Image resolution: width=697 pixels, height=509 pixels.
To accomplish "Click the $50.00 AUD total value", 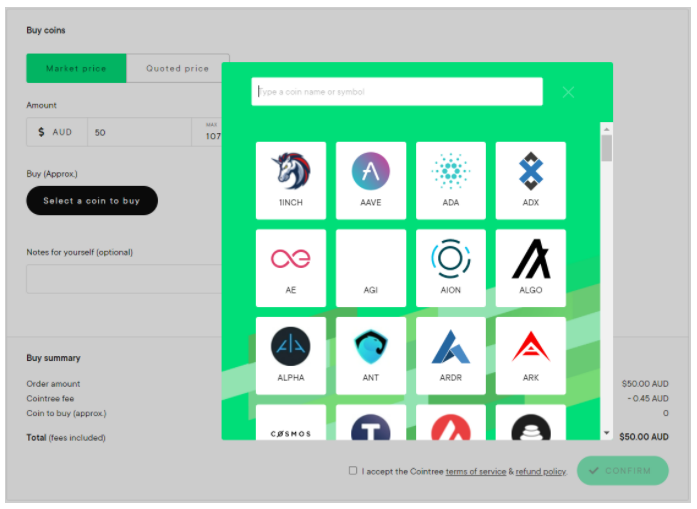I will 644,437.
